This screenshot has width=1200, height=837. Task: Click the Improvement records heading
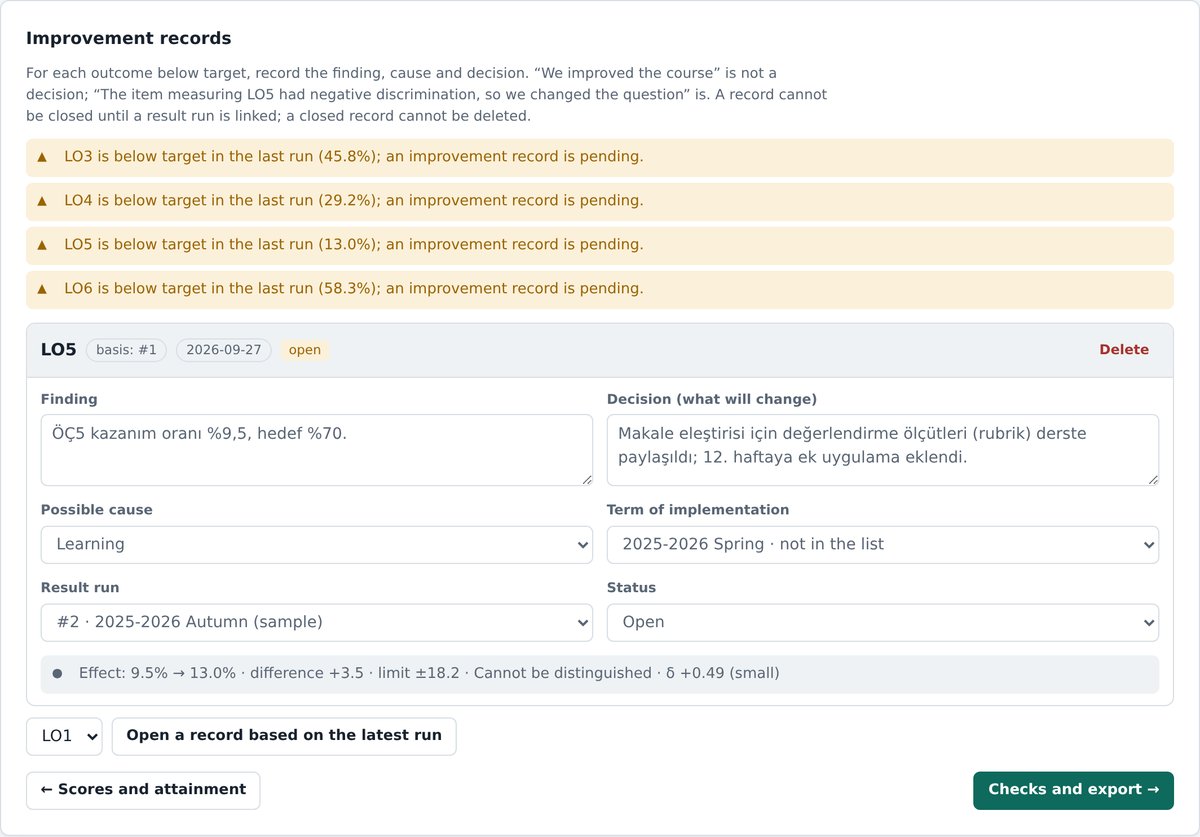coord(129,39)
